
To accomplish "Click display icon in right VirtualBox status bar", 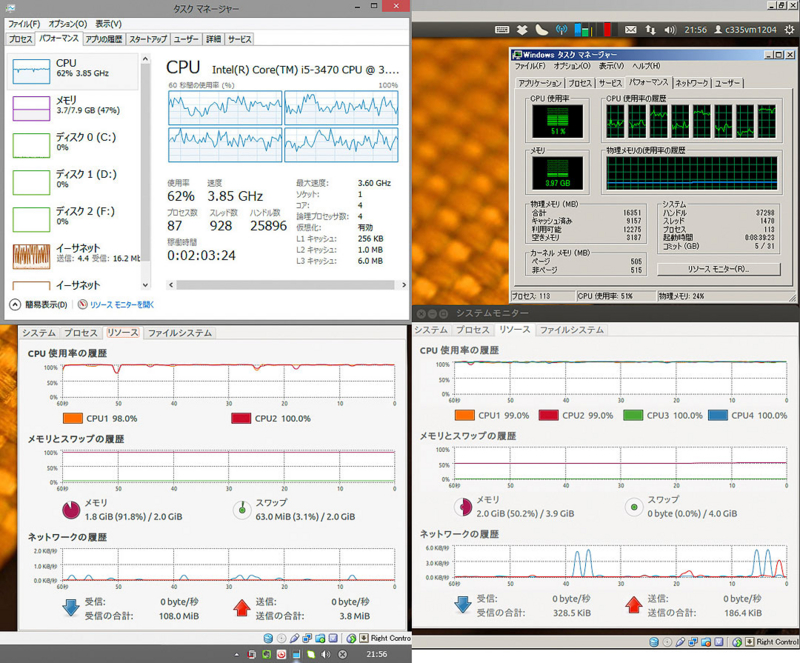I will click(x=719, y=642).
